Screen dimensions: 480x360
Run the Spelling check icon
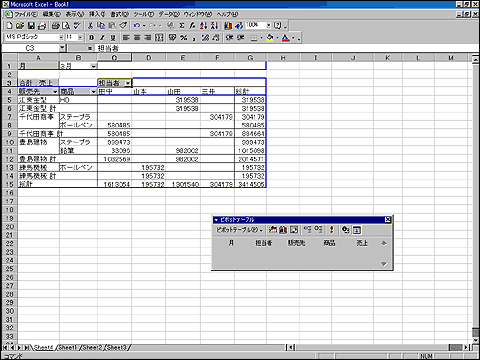[77, 25]
